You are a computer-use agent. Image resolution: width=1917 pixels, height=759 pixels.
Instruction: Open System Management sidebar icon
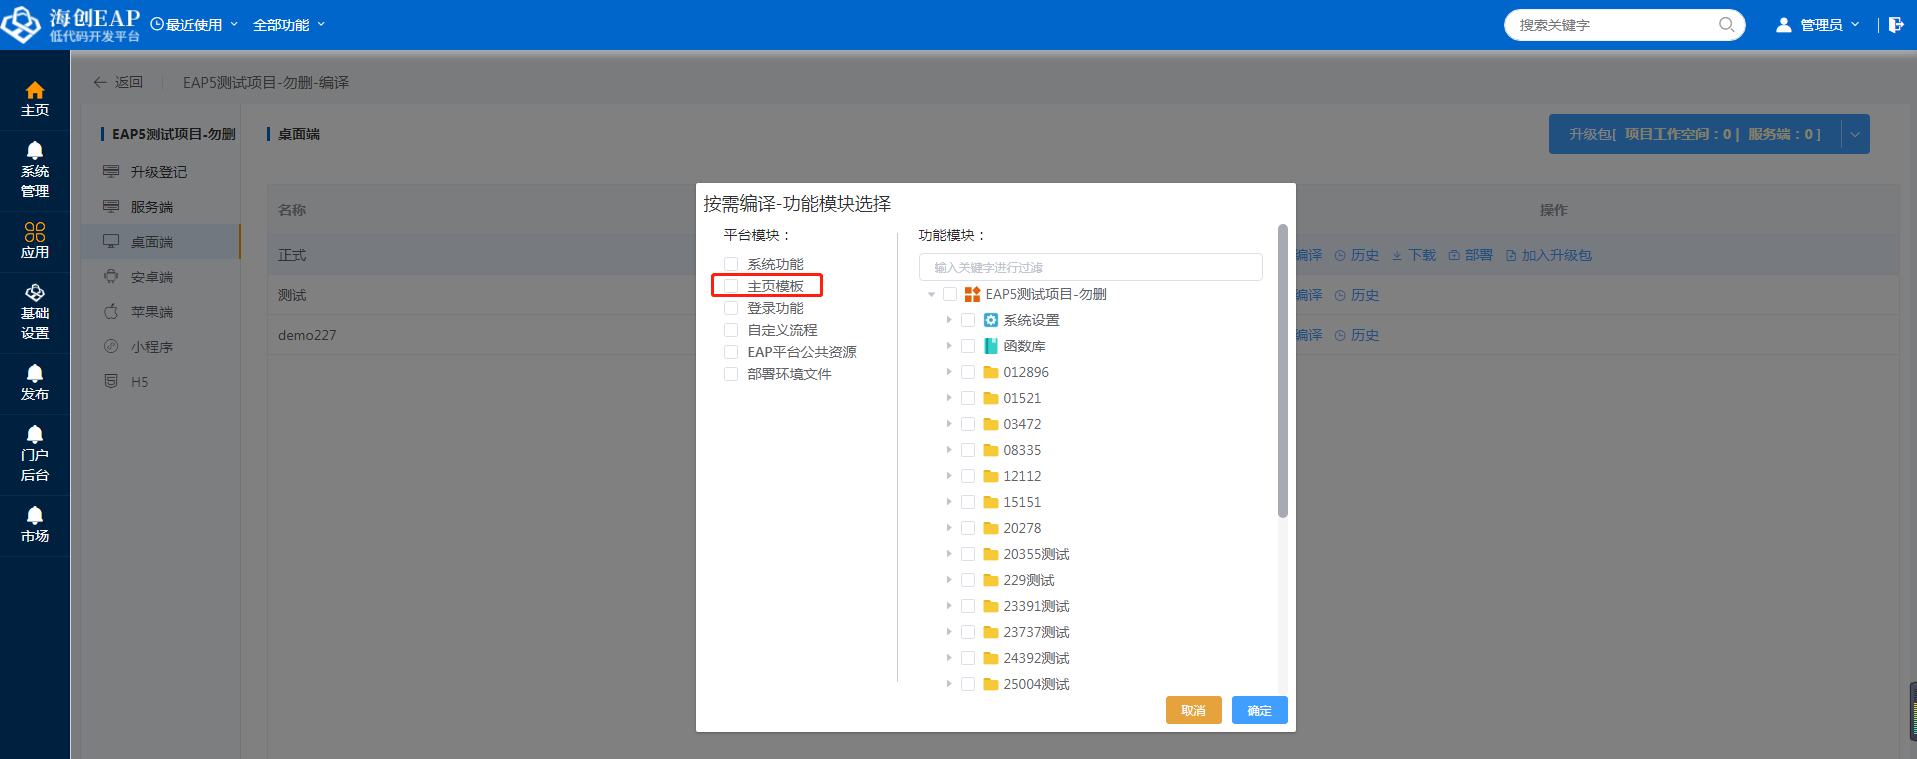[x=35, y=151]
